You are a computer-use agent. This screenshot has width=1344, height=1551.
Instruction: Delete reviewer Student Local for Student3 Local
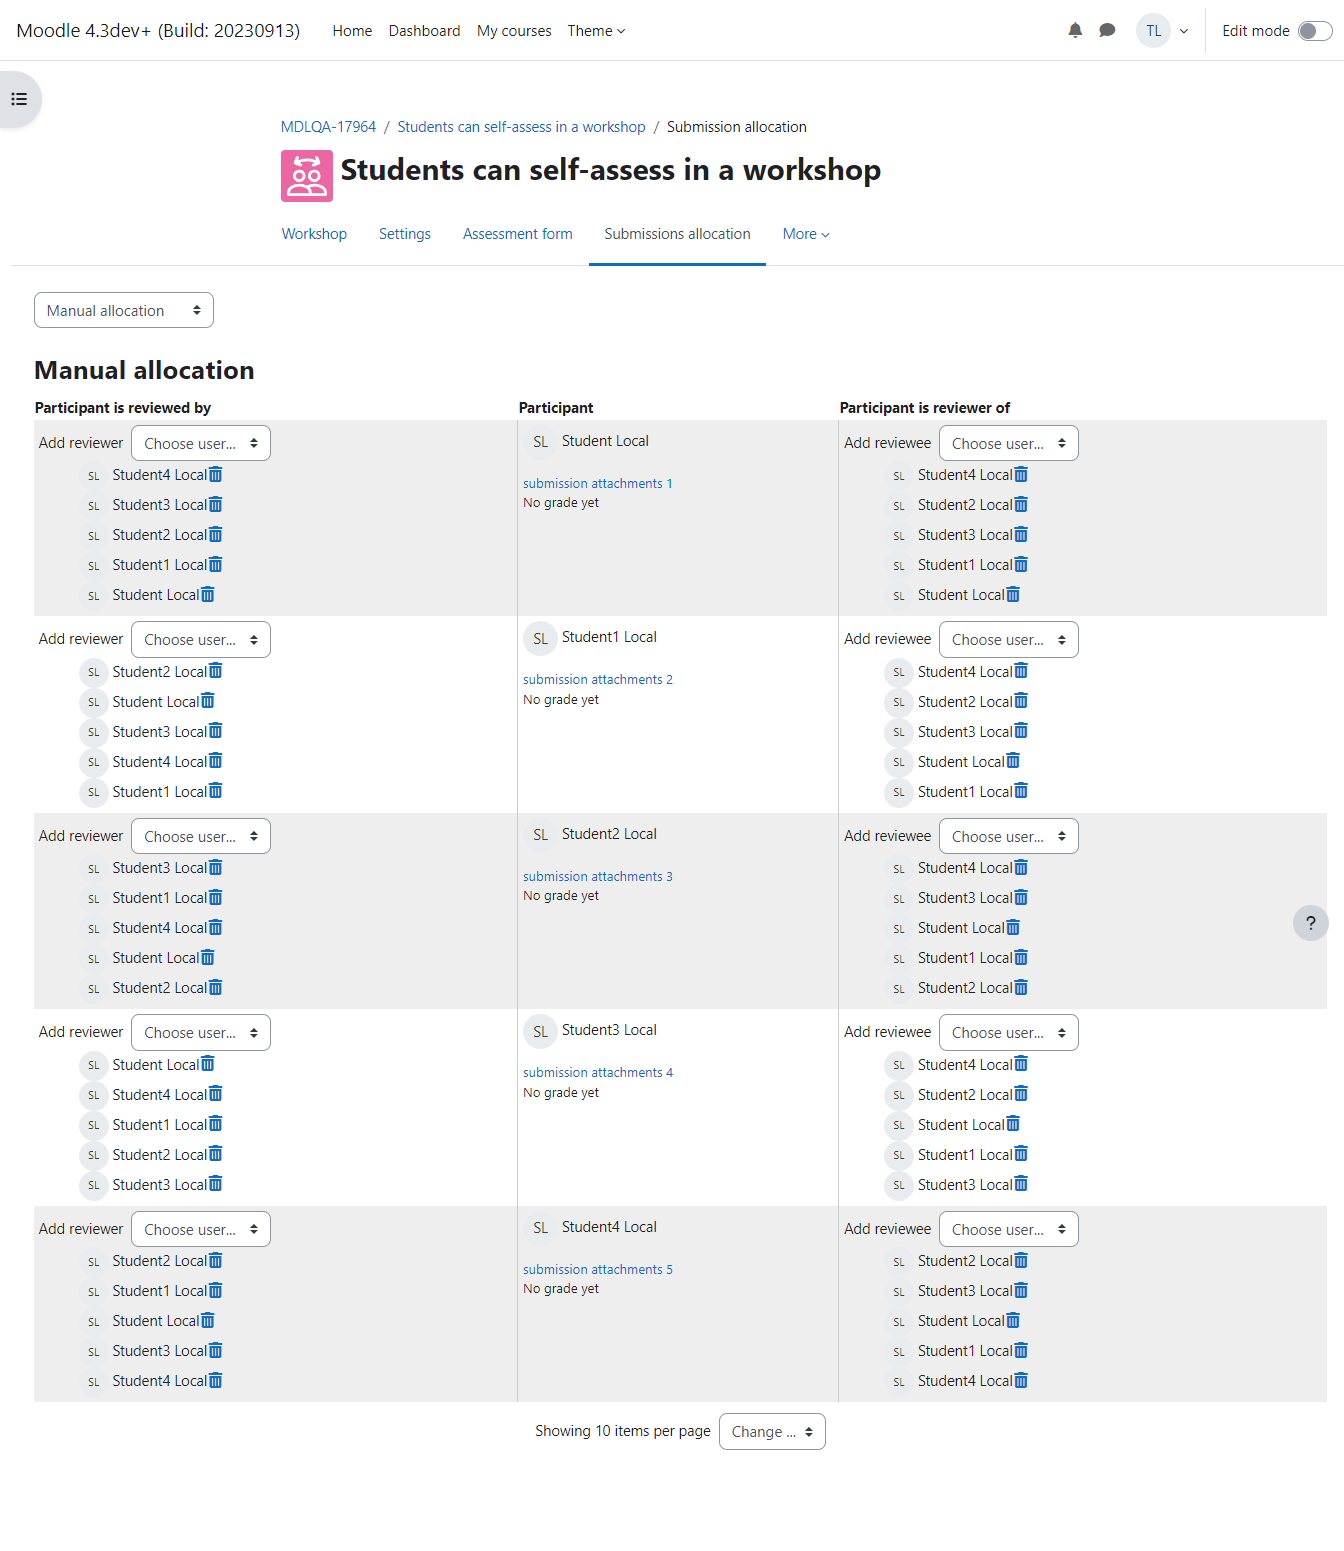208,1064
